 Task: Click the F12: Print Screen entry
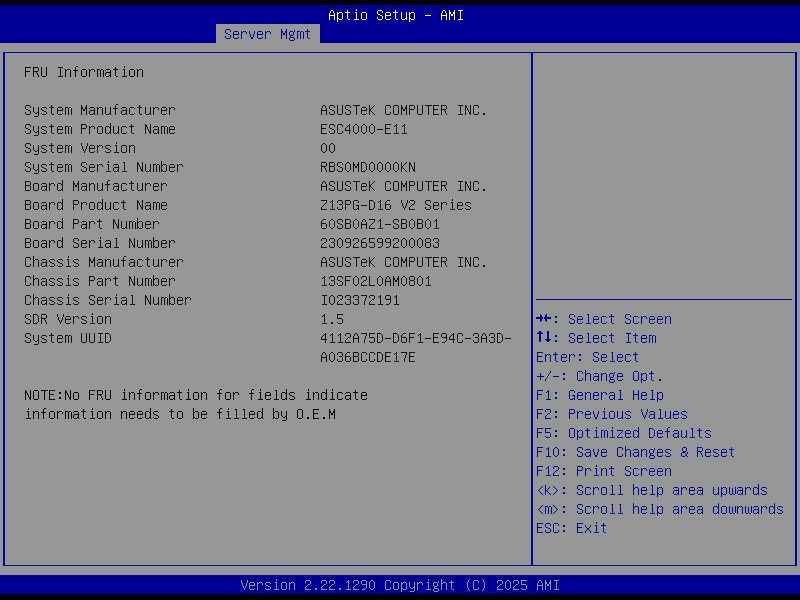(x=604, y=471)
